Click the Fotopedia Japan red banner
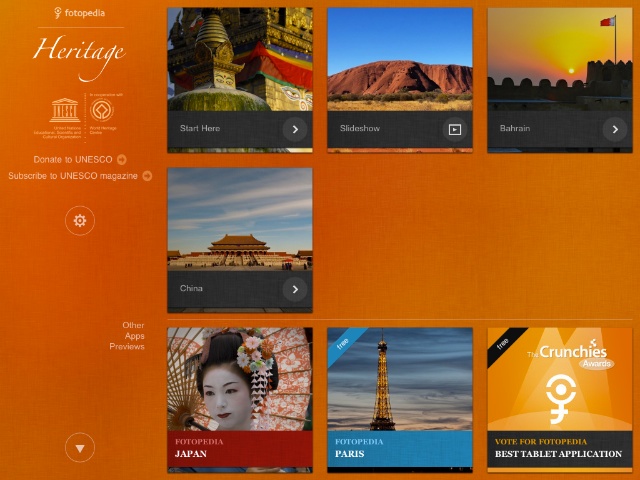The image size is (640, 480). tap(240, 449)
